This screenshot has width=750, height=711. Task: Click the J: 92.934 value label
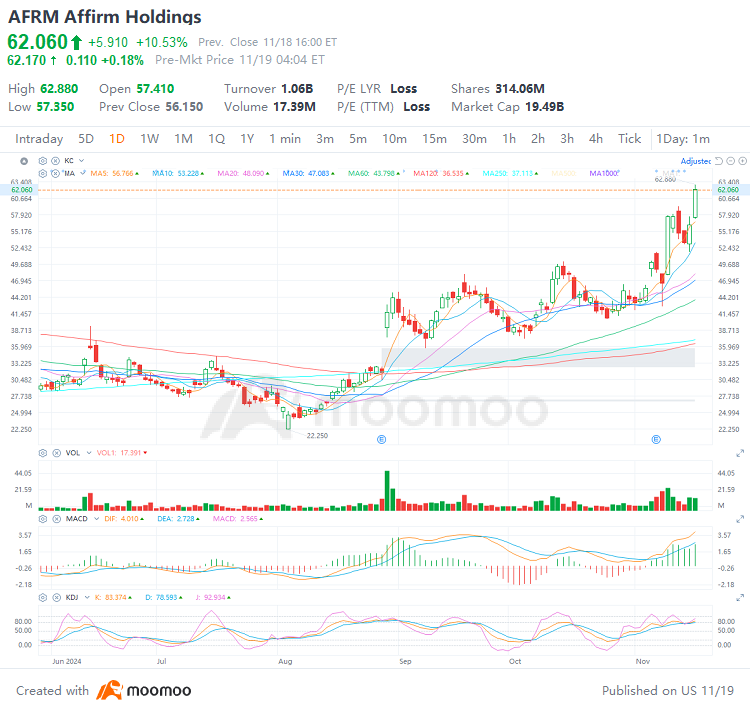pos(213,597)
